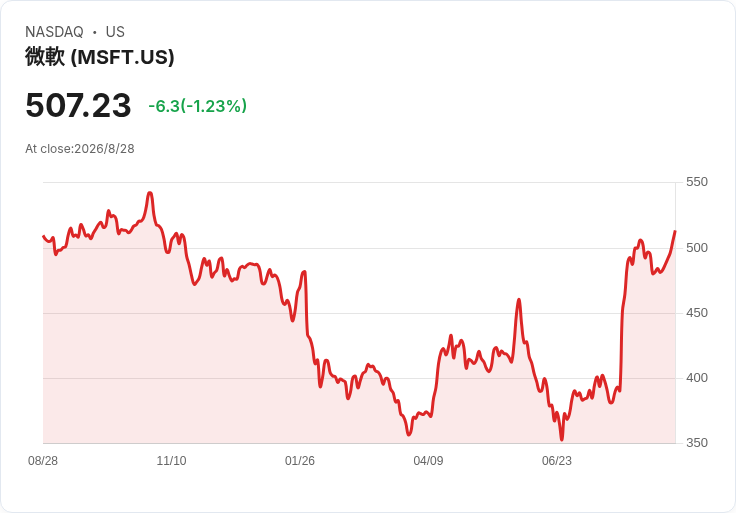Select the 11/10 date axis label

[x=171, y=460]
